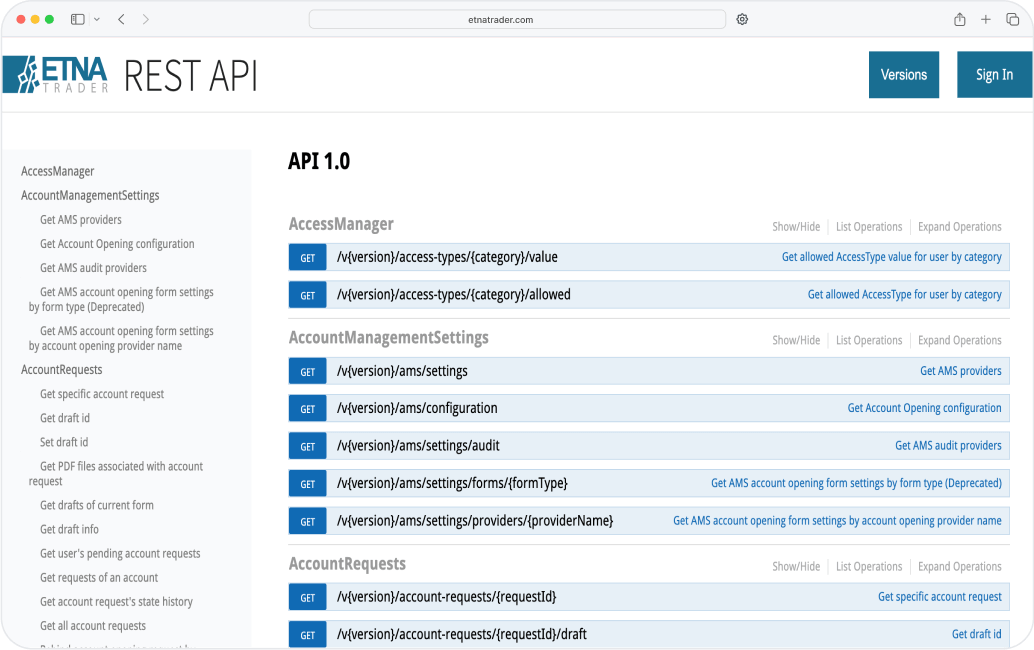The width and height of the screenshot is (1034, 650).
Task: Select AccessManager in the sidebar
Action: tap(57, 171)
